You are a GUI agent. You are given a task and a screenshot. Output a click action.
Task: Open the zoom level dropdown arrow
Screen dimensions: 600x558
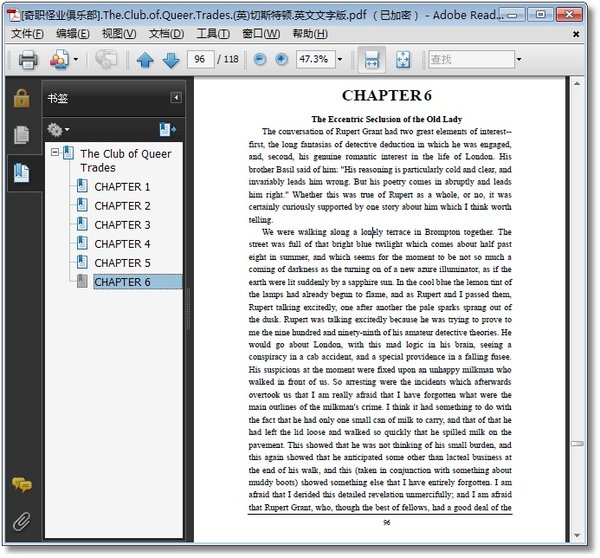[340, 59]
